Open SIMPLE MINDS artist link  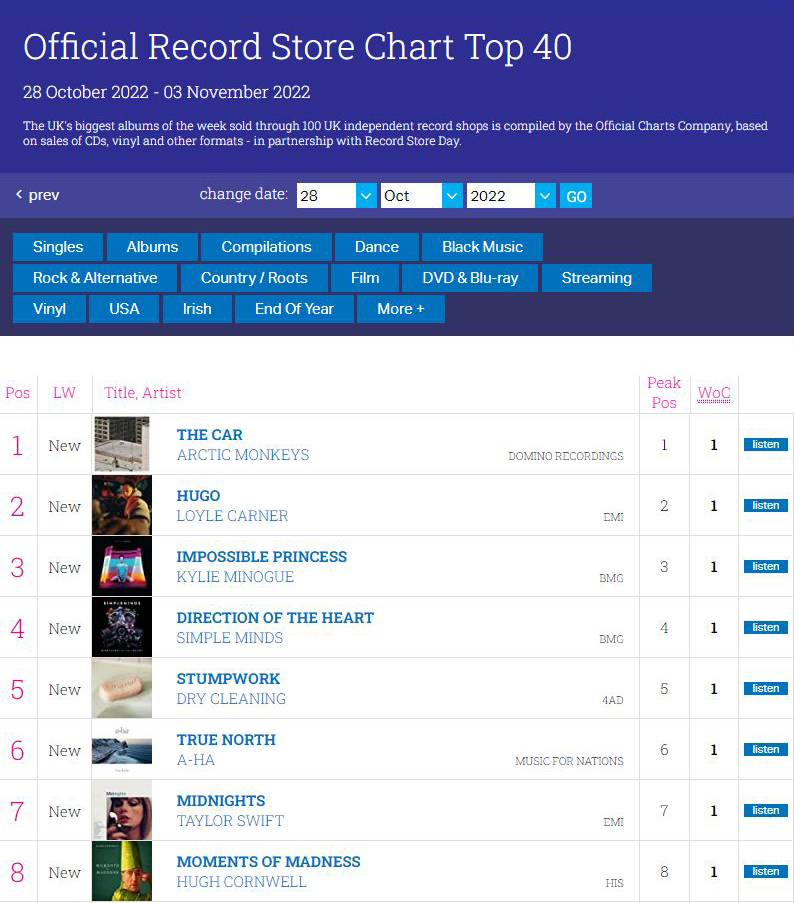(x=230, y=638)
